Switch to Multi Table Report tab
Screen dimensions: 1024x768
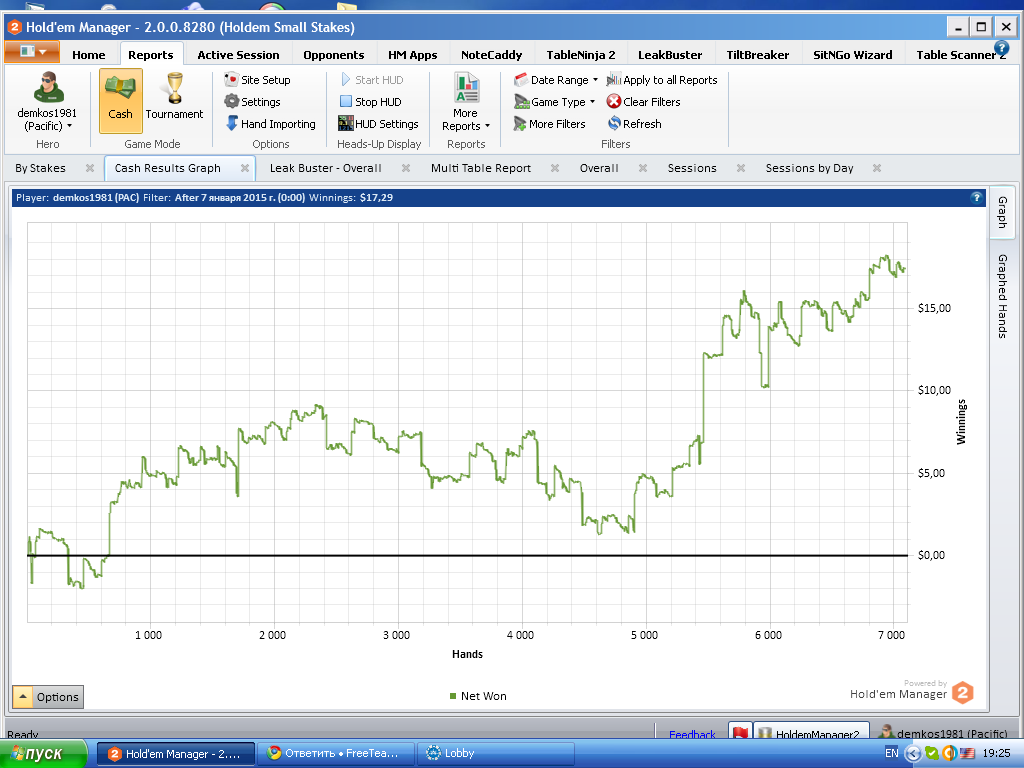481,168
